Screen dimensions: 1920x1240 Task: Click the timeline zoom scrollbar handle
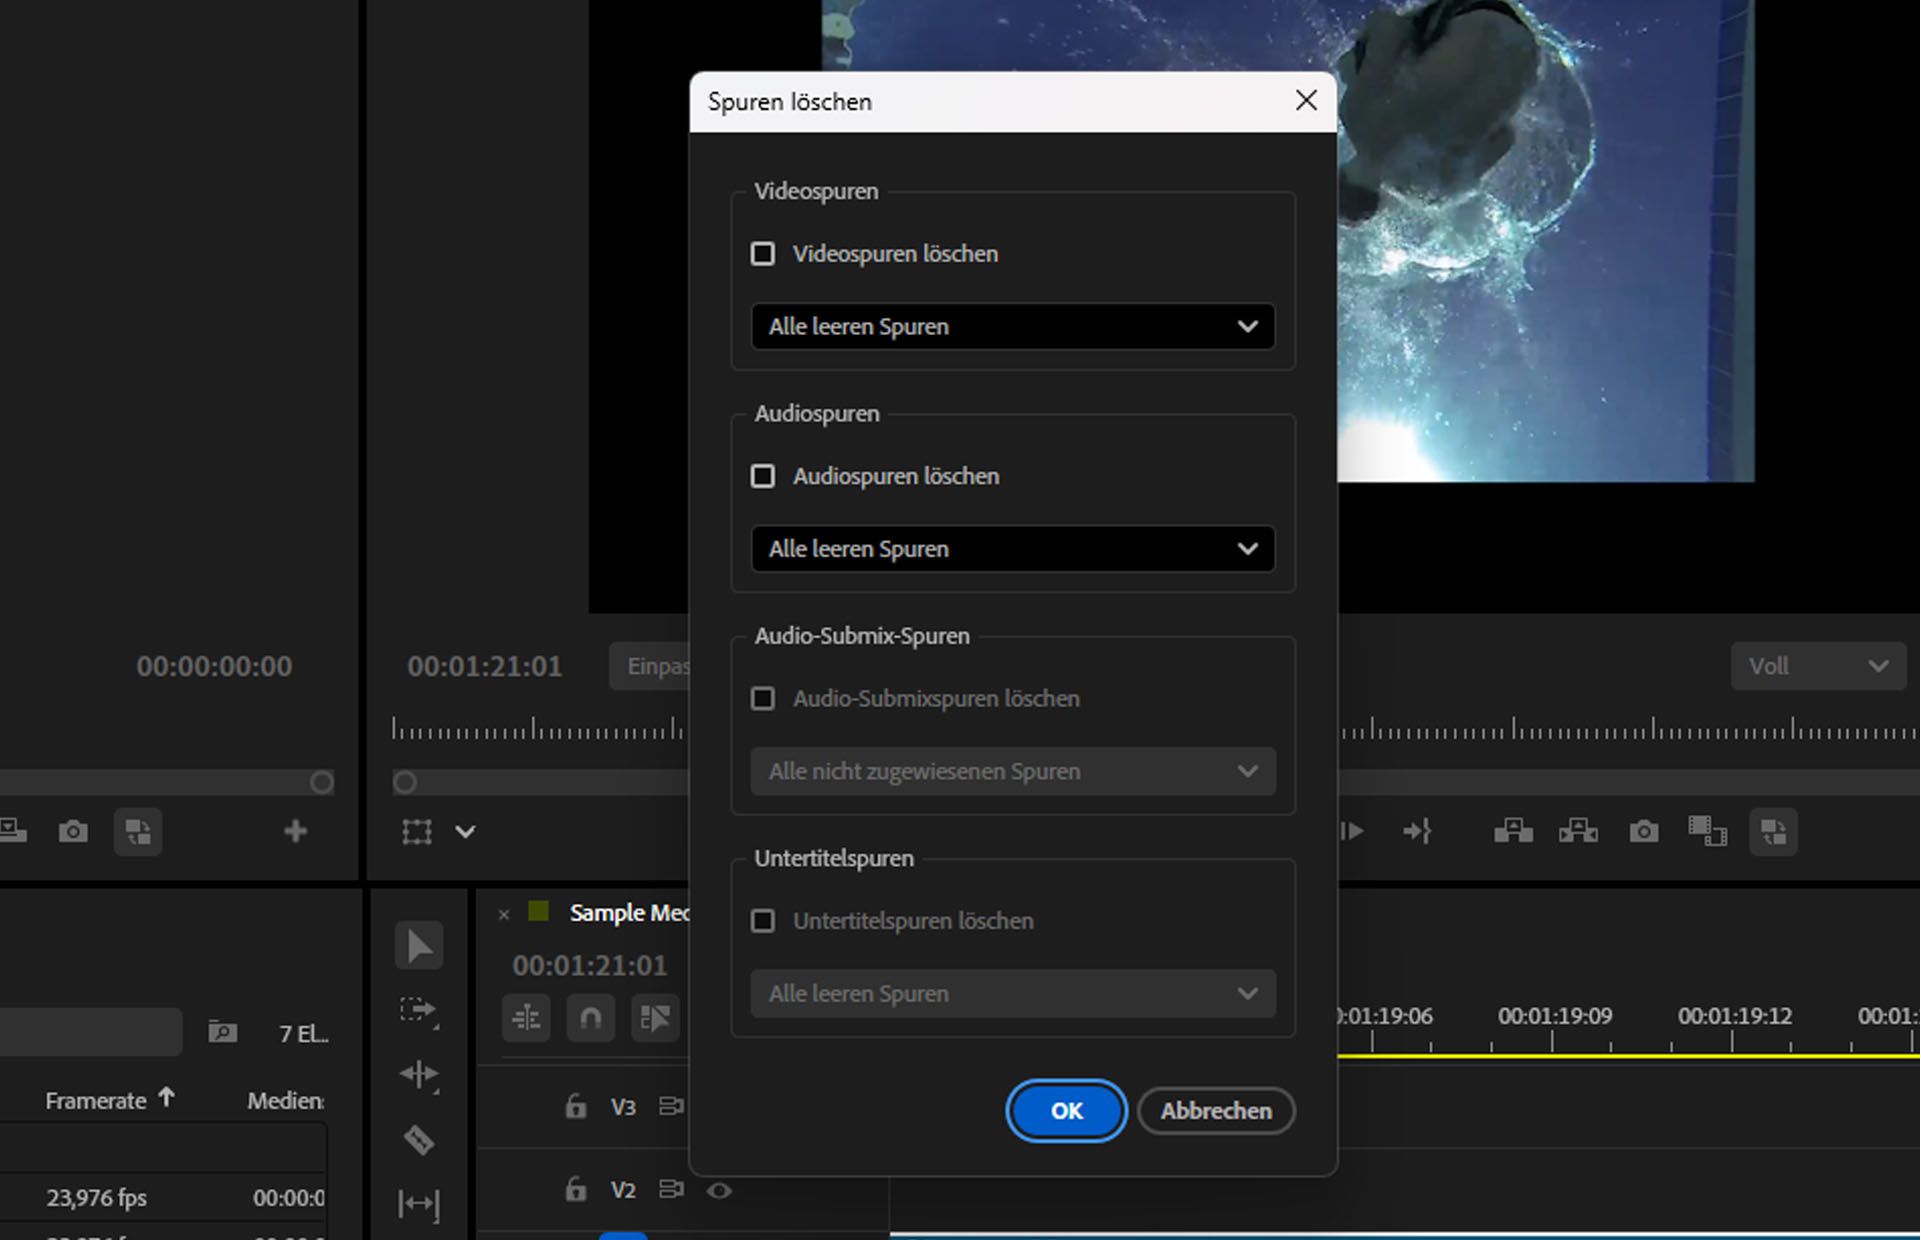[x=406, y=783]
